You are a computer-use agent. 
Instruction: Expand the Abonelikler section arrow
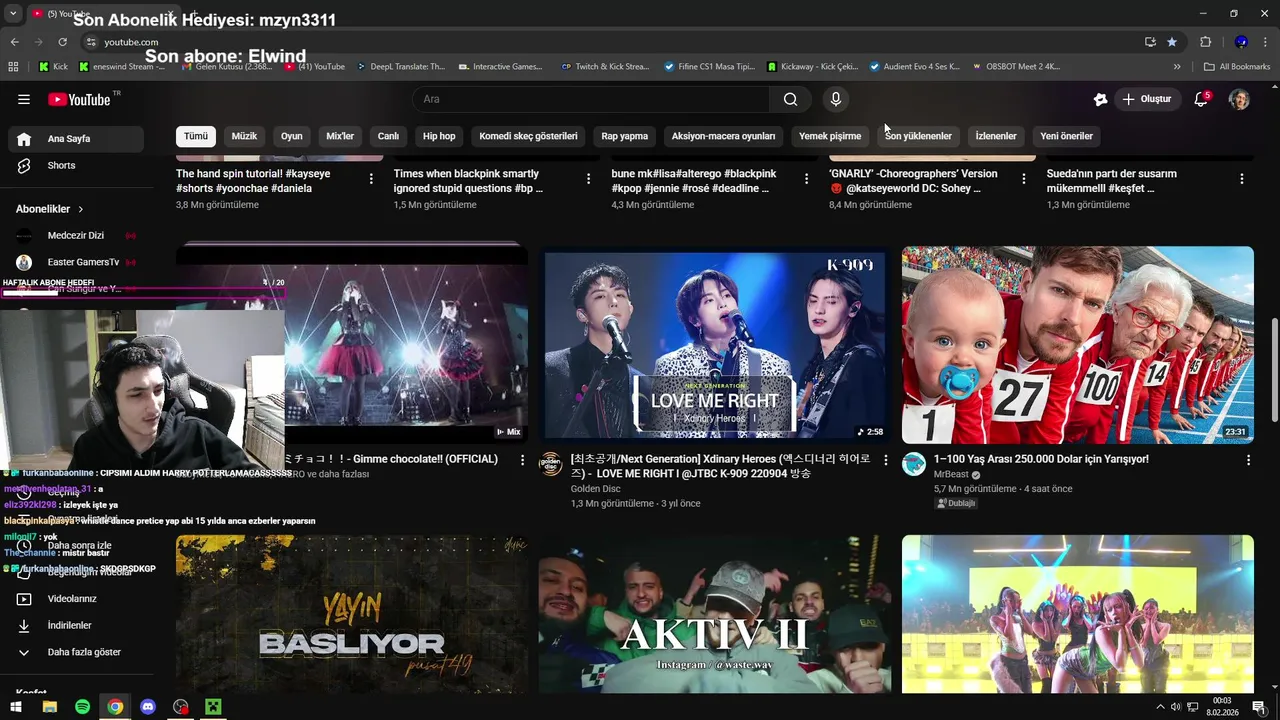(81, 209)
